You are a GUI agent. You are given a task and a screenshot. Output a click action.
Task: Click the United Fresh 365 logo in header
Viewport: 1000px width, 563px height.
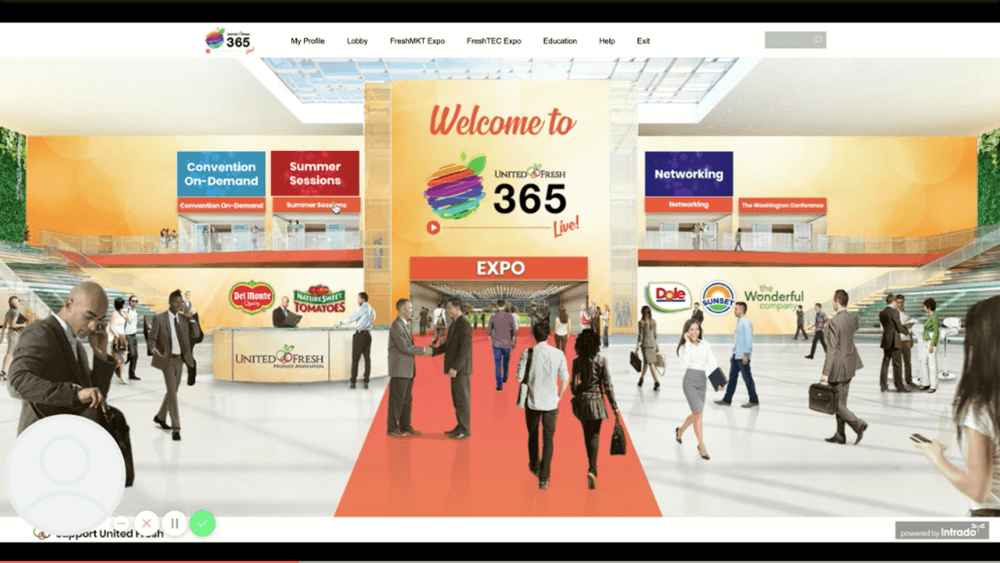[229, 40]
